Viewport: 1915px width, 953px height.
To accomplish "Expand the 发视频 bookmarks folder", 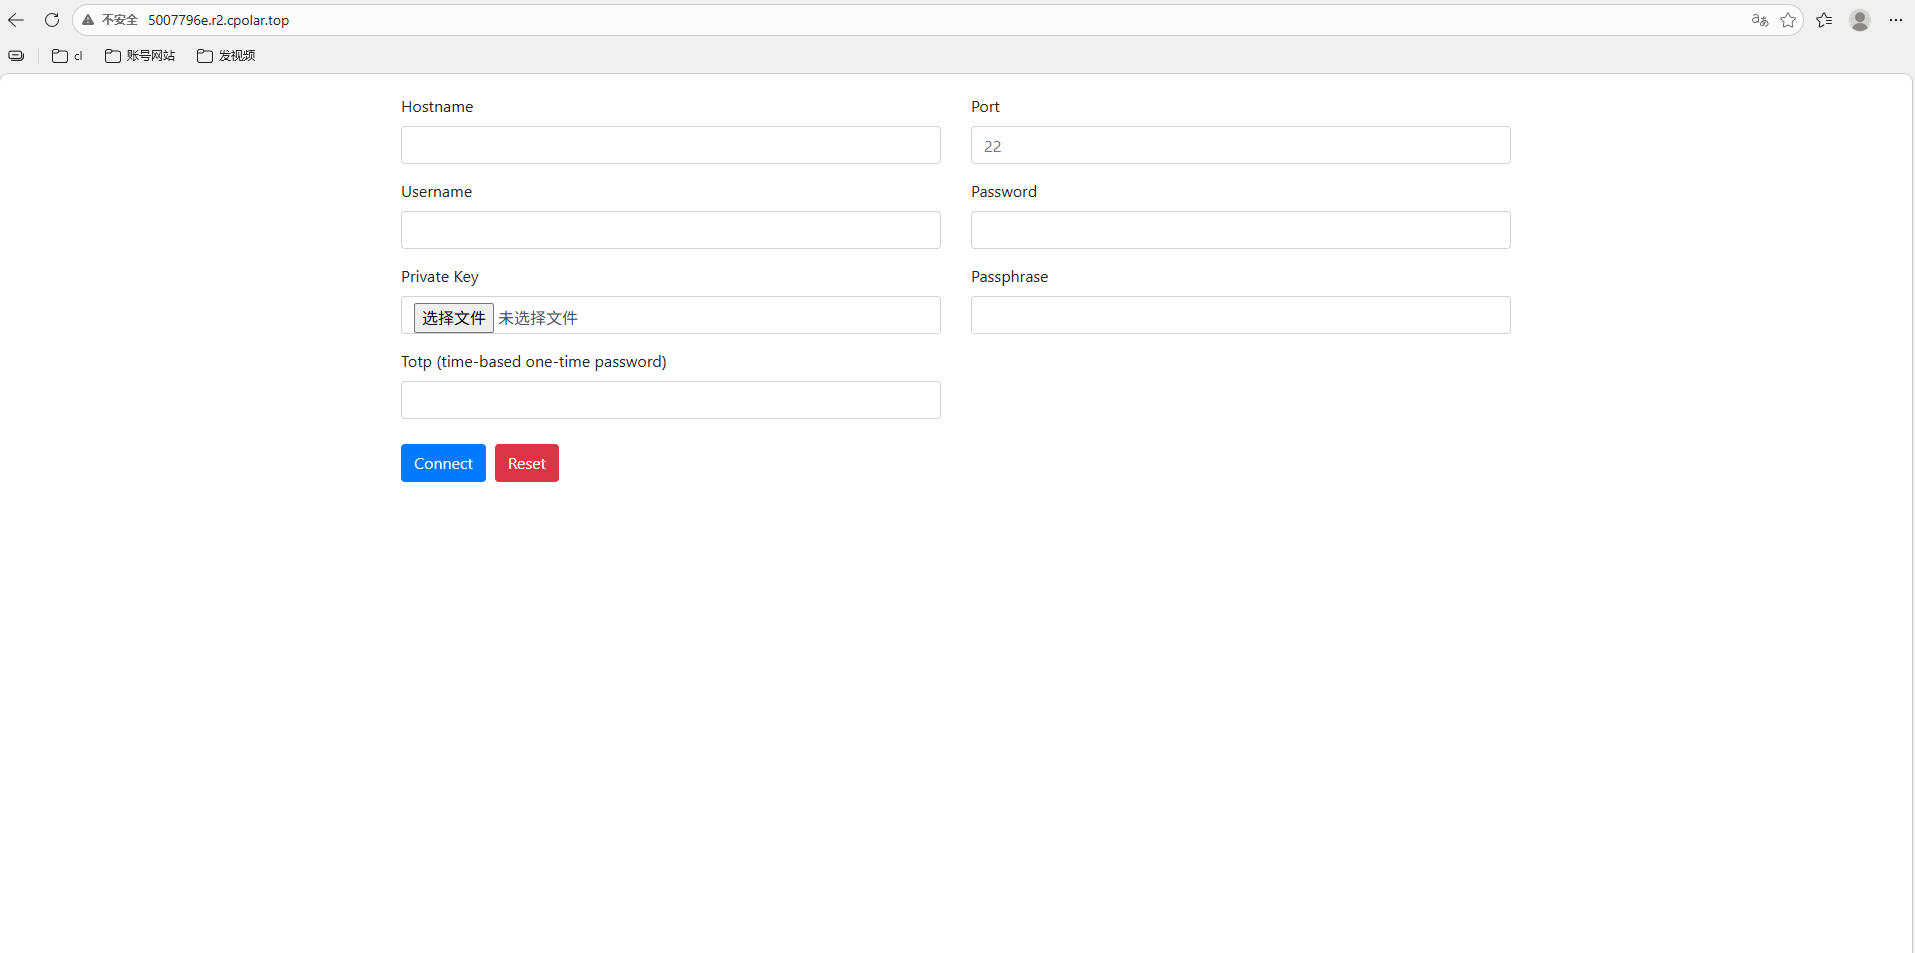I will (226, 56).
